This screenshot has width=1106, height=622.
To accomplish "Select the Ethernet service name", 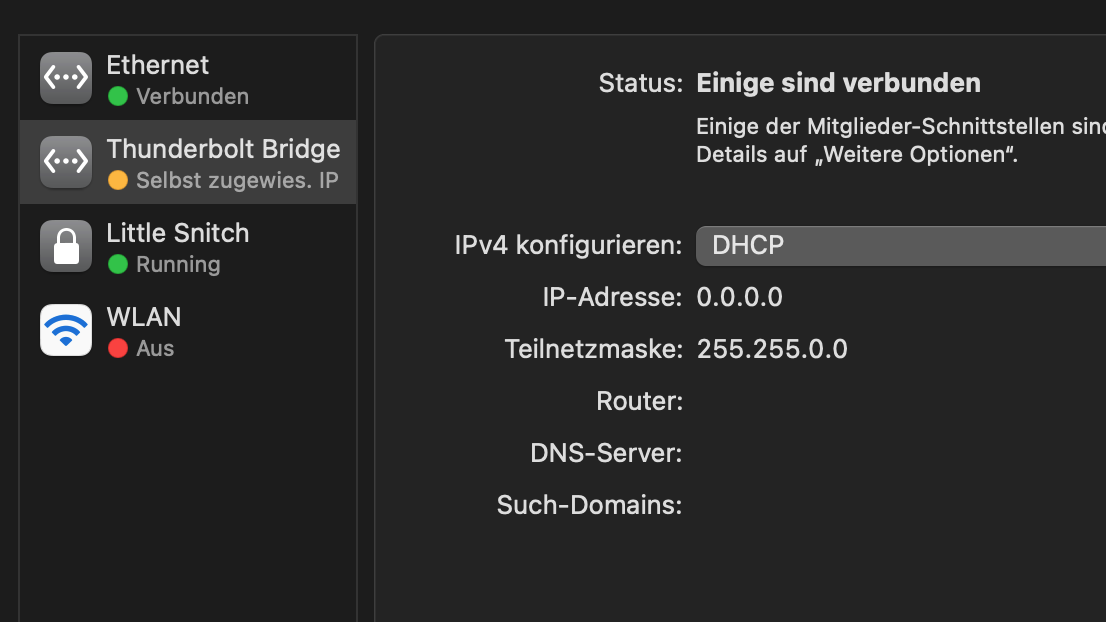I will tap(158, 65).
